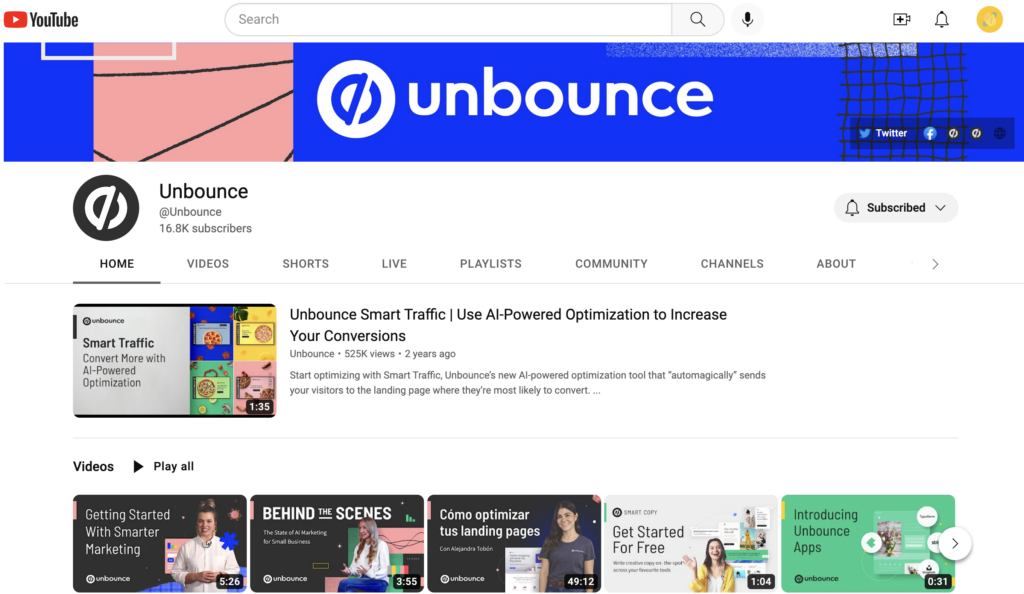Switch to the SHORTS tab
The image size is (1024, 594).
[306, 264]
